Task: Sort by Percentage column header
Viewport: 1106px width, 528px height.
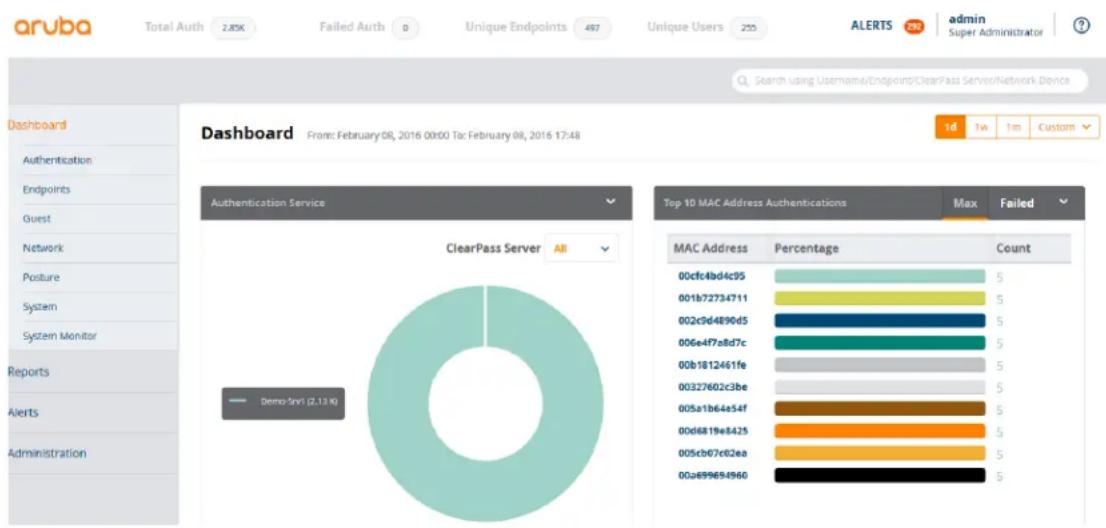Action: (806, 248)
